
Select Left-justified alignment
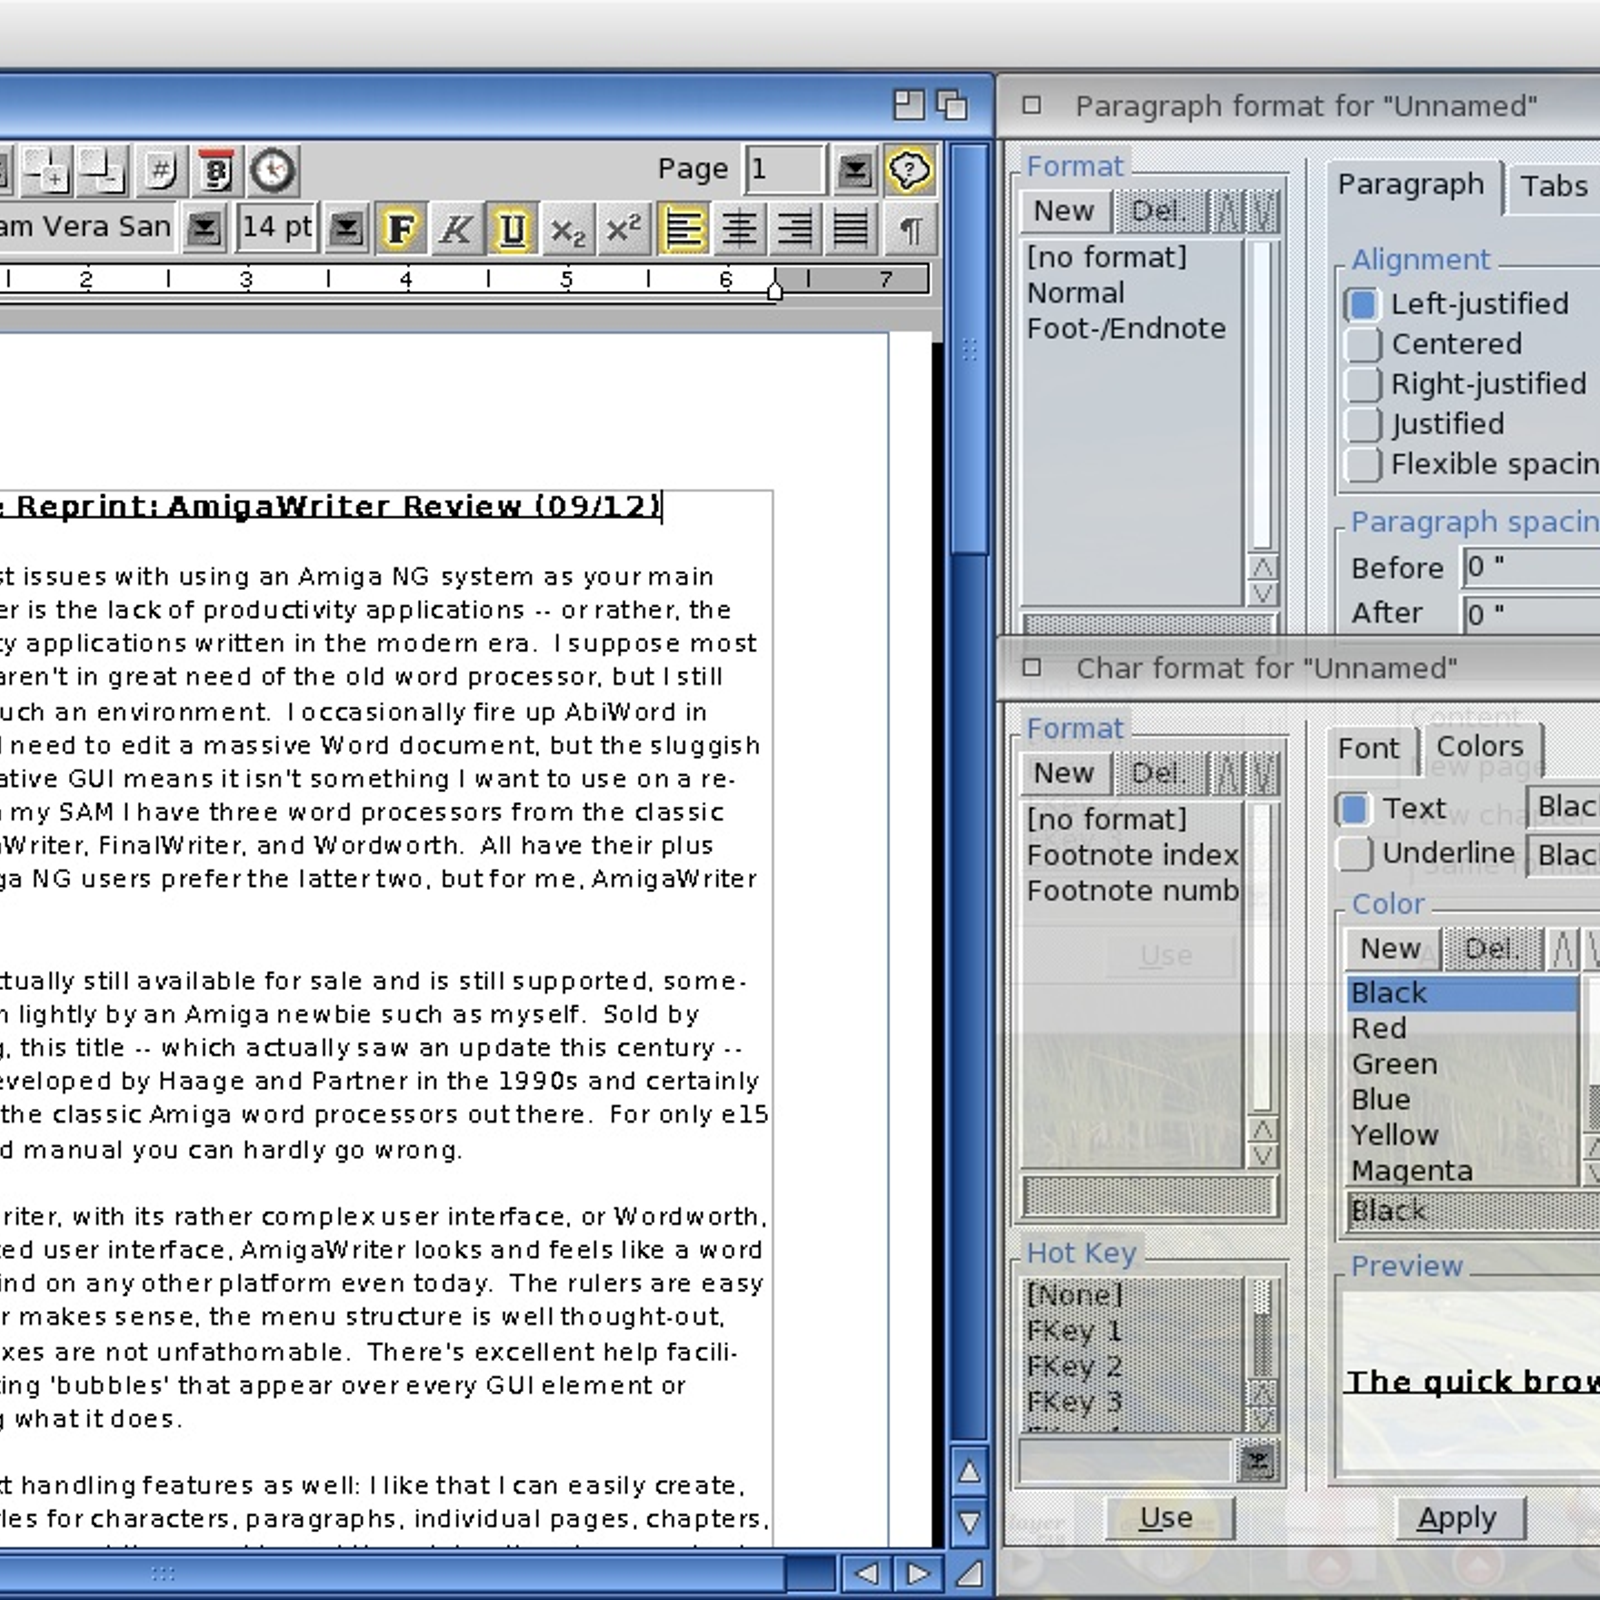1362,304
